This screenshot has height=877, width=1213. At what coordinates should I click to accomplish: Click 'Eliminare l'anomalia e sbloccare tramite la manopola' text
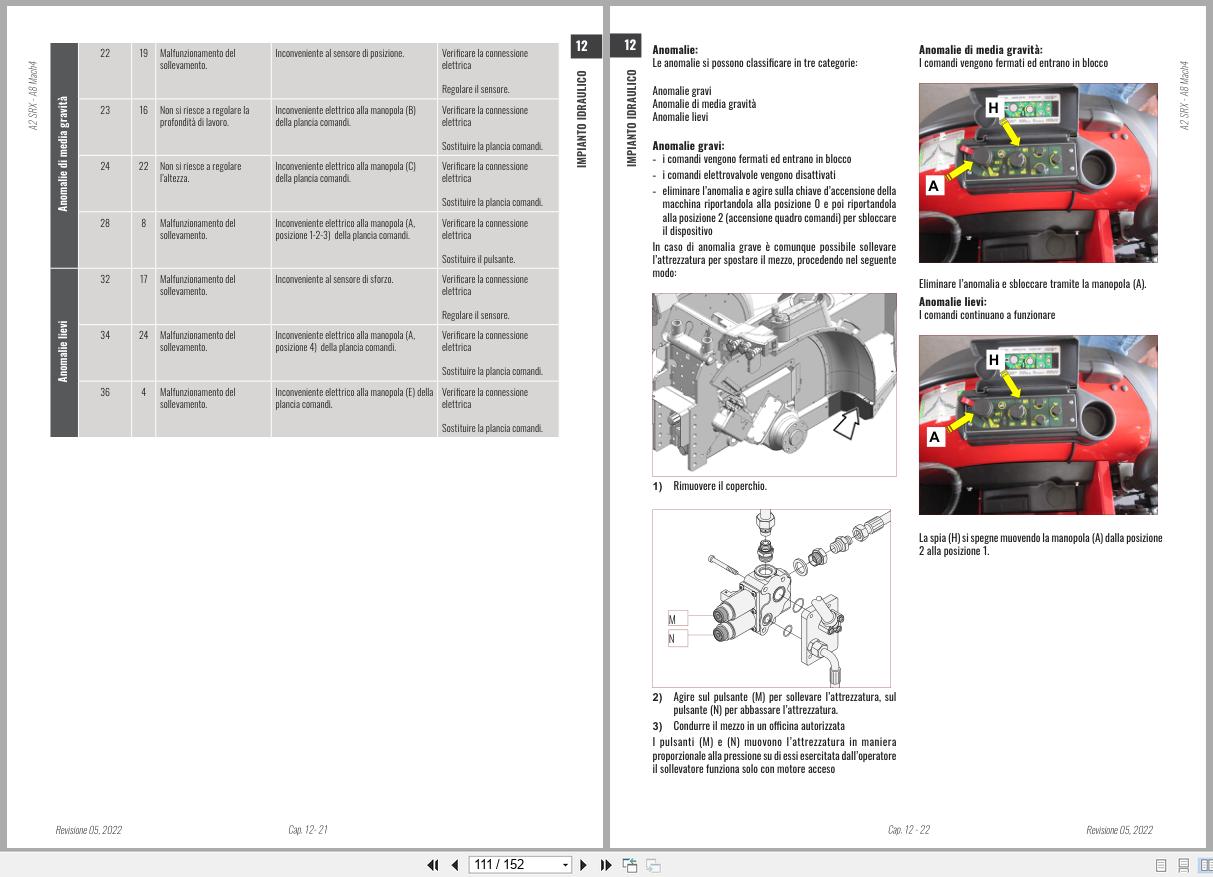1033,284
